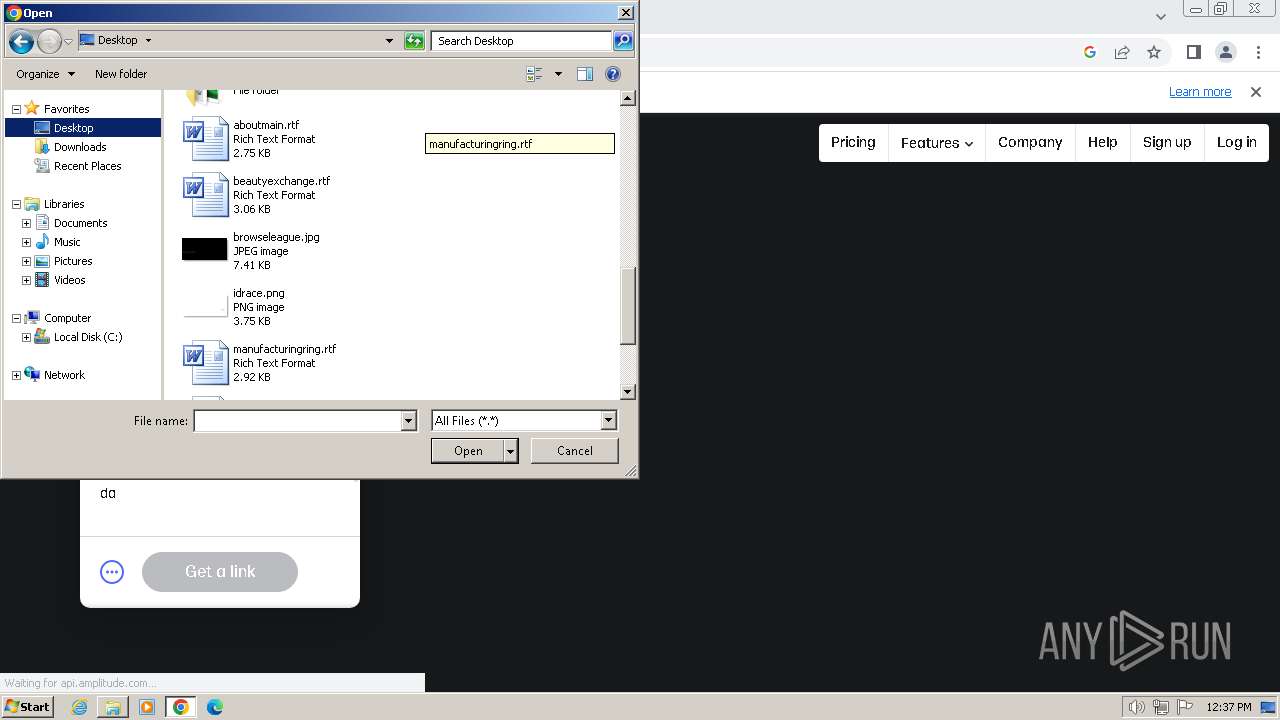Click the volume icon in system tray
The height and width of the screenshot is (720, 1280).
click(1137, 707)
